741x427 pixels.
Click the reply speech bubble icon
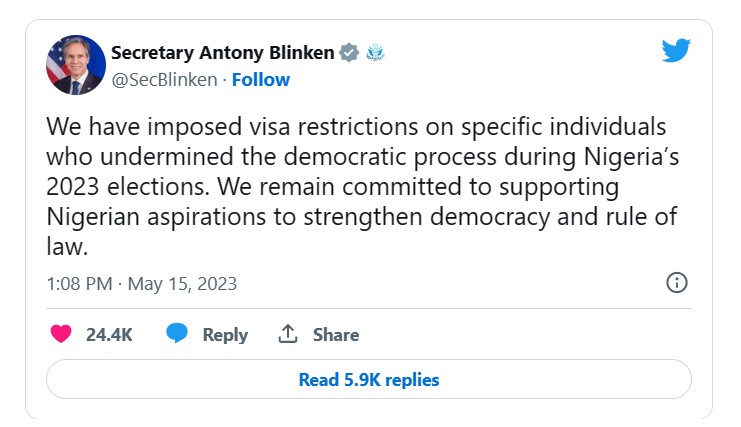pyautogui.click(x=177, y=335)
